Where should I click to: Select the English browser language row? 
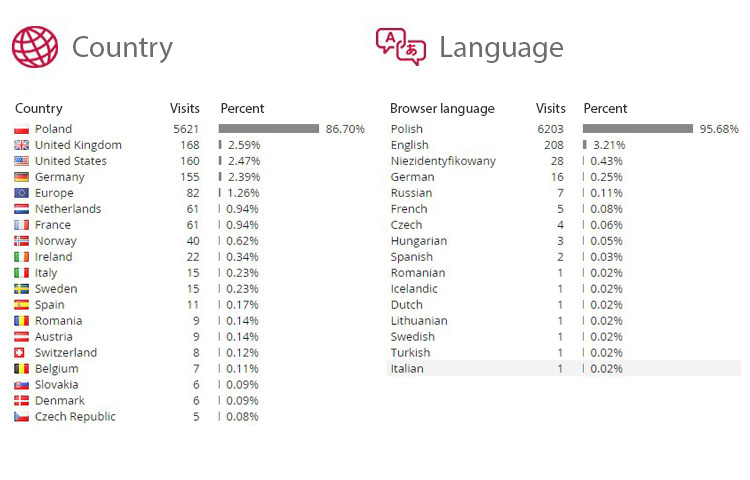pos(564,145)
